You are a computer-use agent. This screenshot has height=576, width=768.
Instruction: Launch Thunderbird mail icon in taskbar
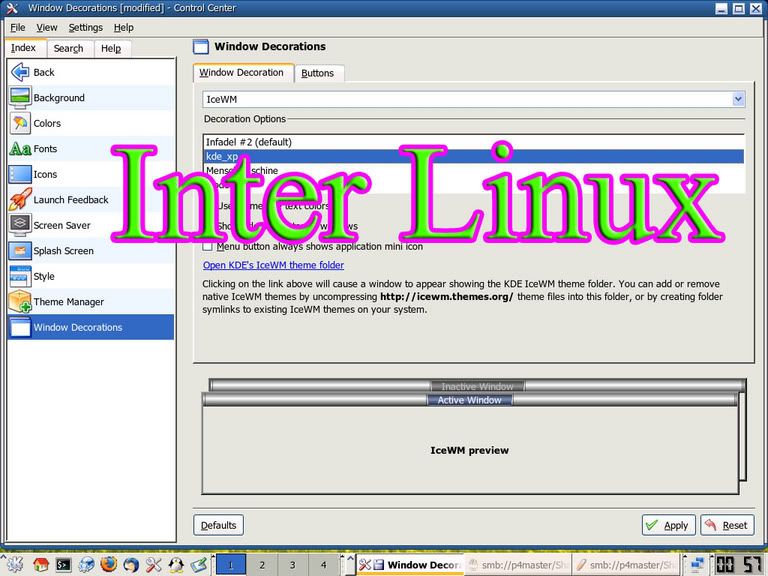131,565
